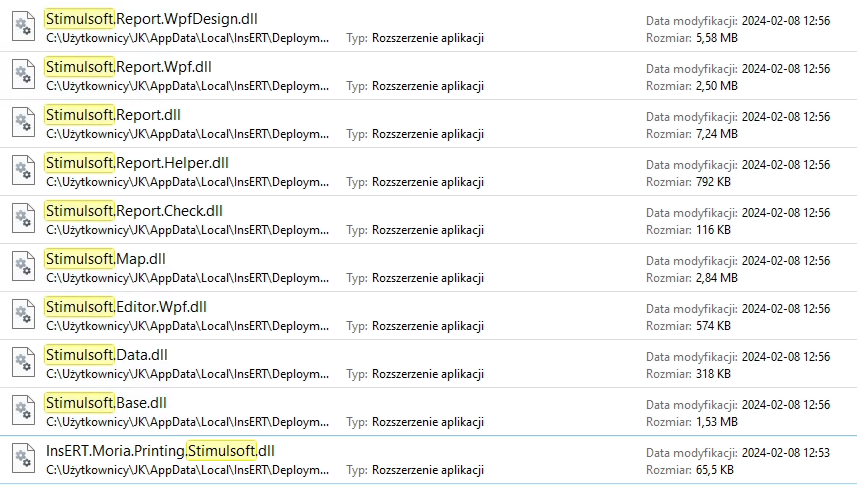Viewport: 857px width, 495px height.
Task: Click the DLL icon of Stimulsoft.Editor.Wpf.dll
Action: pos(24,315)
